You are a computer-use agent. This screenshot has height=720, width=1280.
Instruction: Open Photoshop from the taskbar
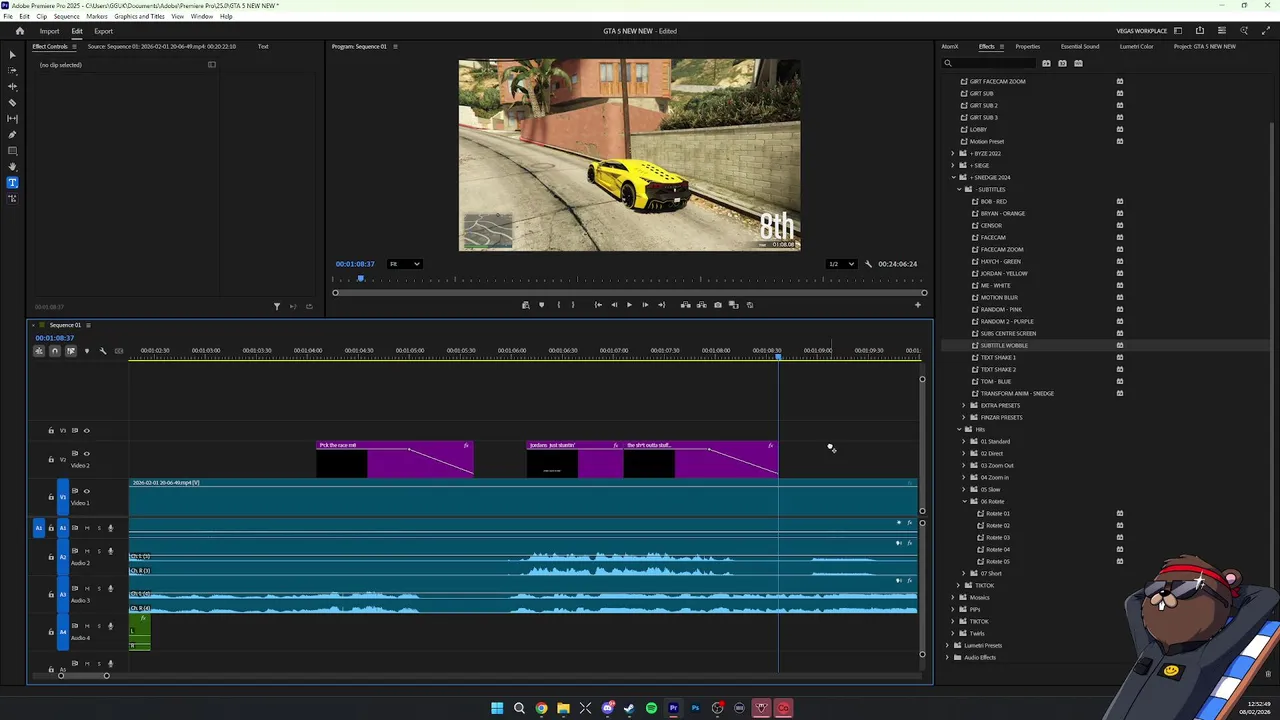pyautogui.click(x=695, y=708)
